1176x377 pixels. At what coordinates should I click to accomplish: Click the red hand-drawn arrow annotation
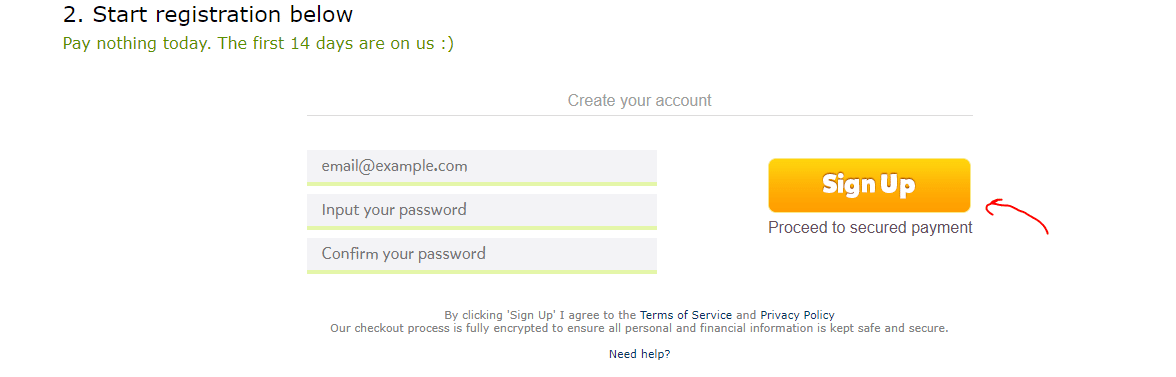pos(1016,217)
